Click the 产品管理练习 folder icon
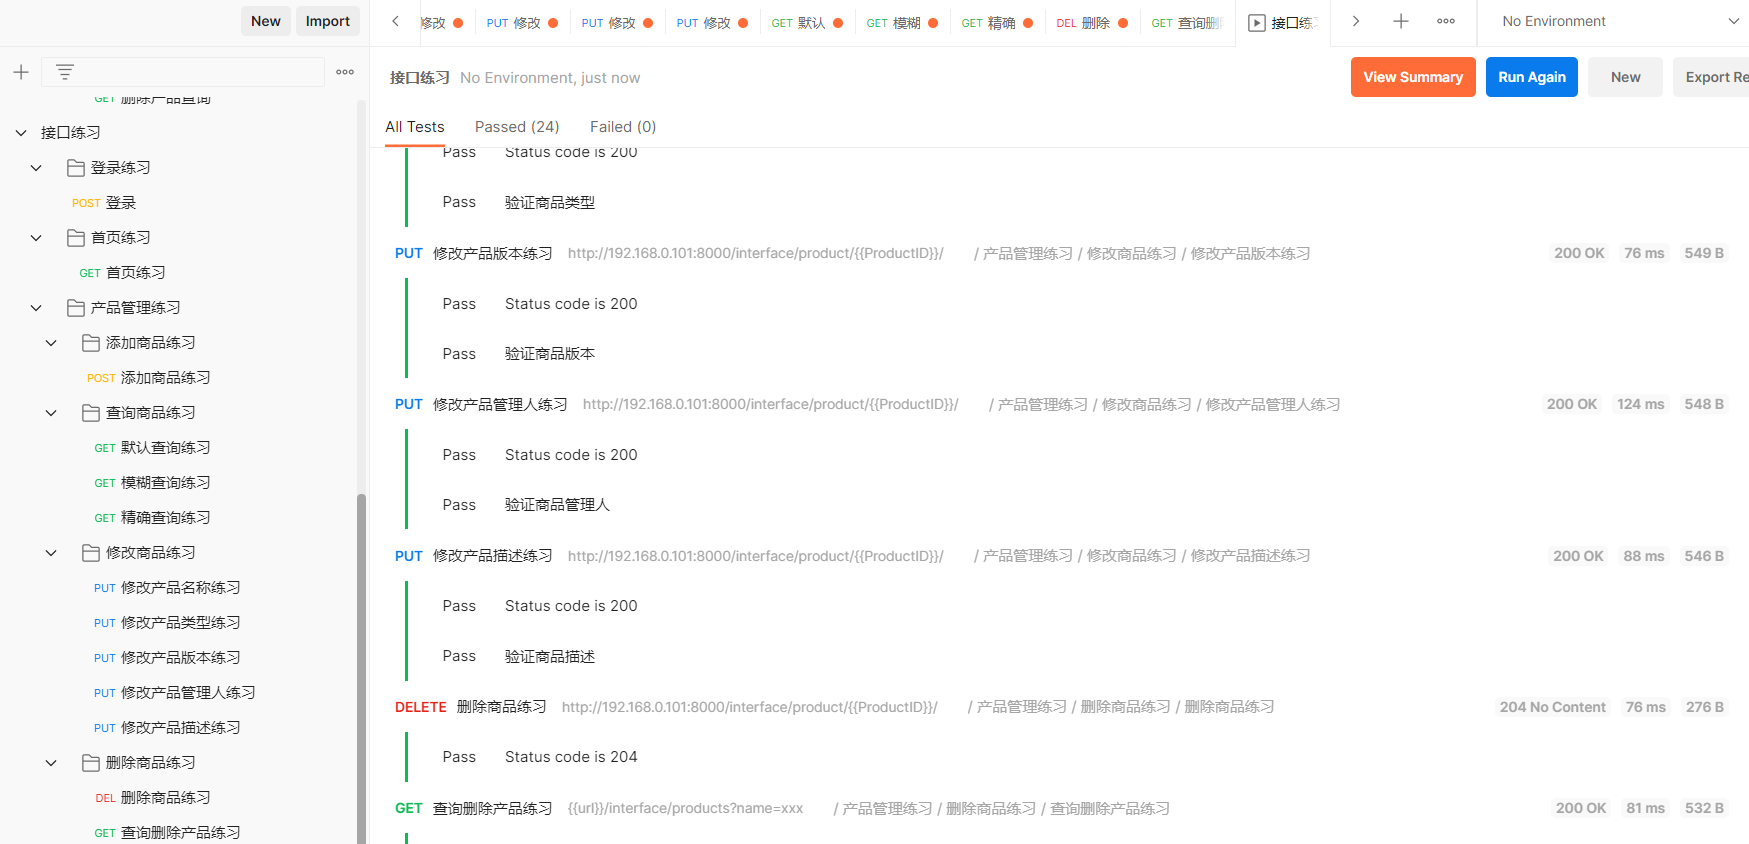Screen dimensions: 1749x844 [76, 307]
